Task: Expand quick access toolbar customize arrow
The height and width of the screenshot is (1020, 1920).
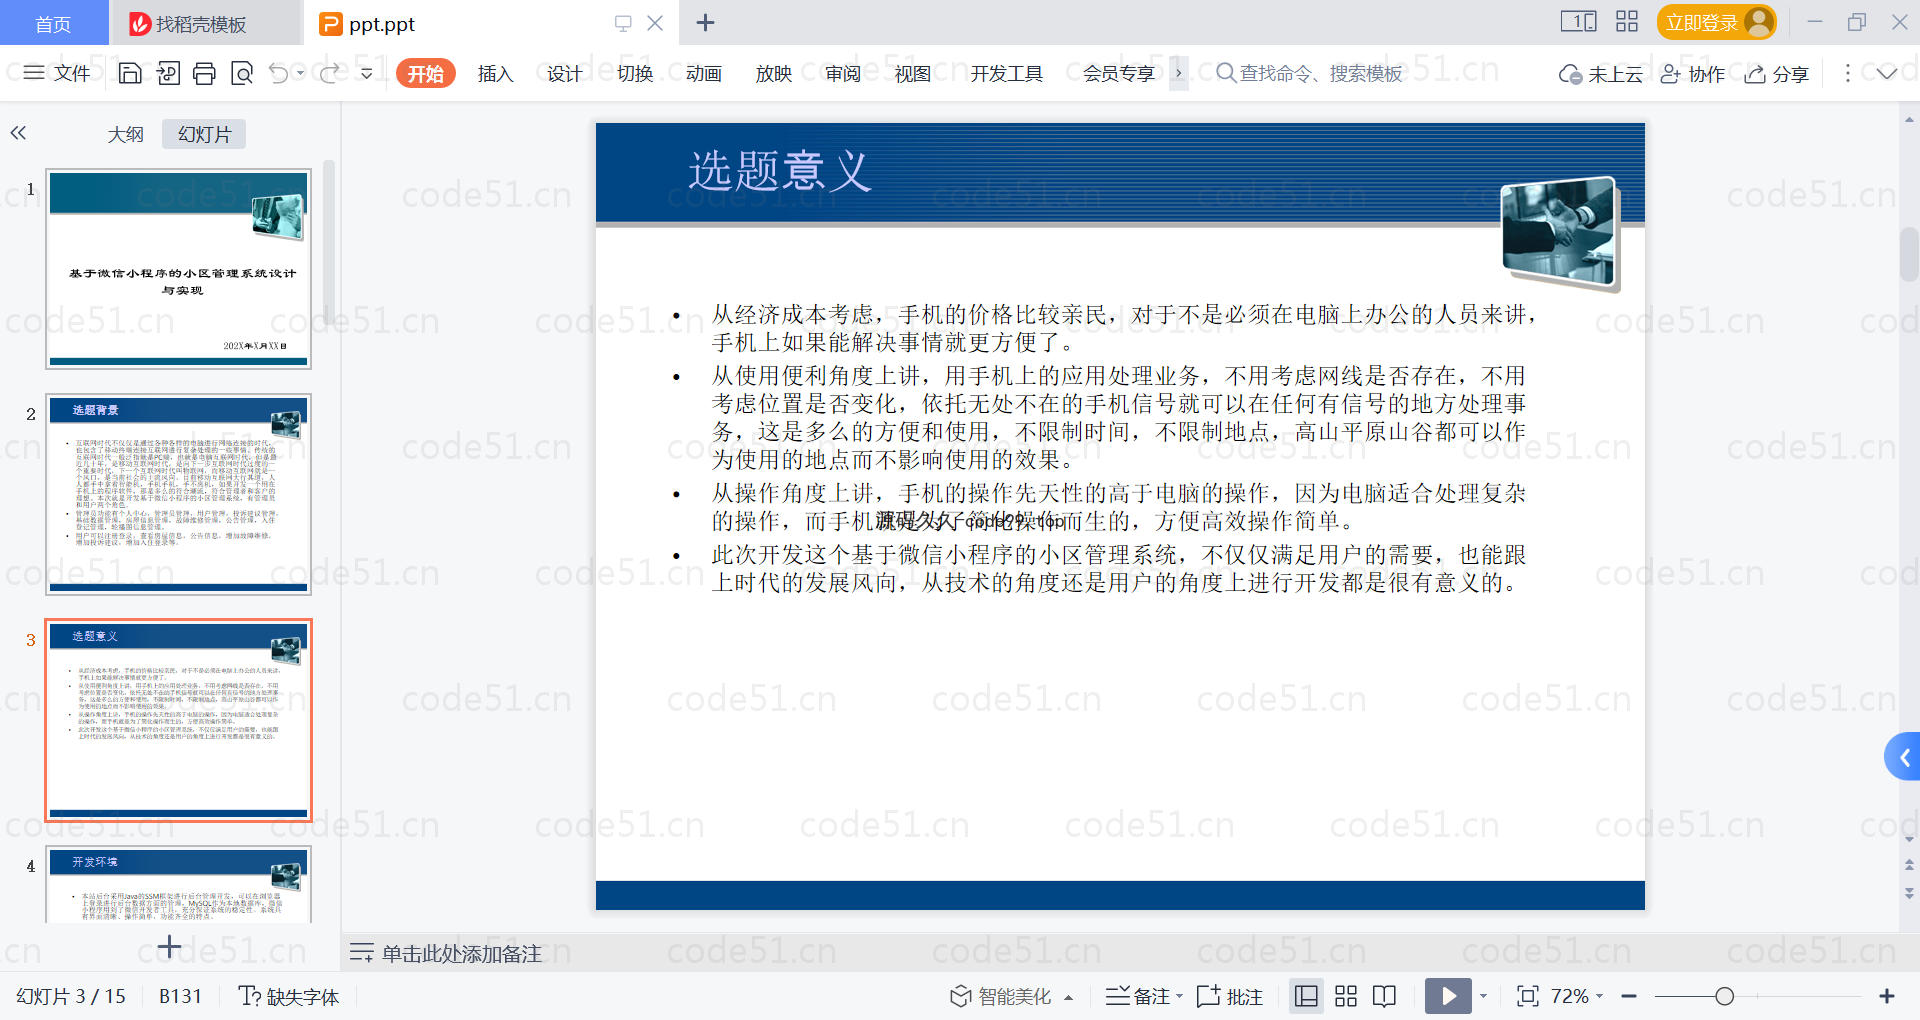Action: 367,73
